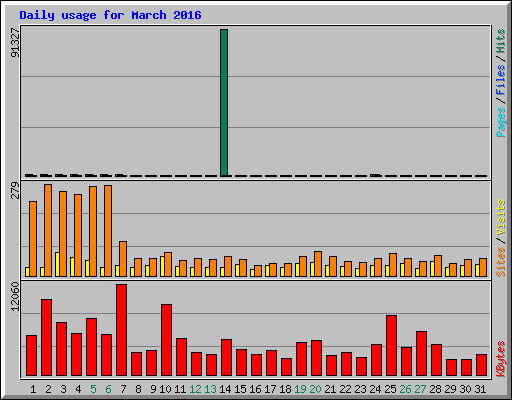This screenshot has height=400, width=512.
Task: Click the red KBytes bar for day 25
Action: click(392, 346)
